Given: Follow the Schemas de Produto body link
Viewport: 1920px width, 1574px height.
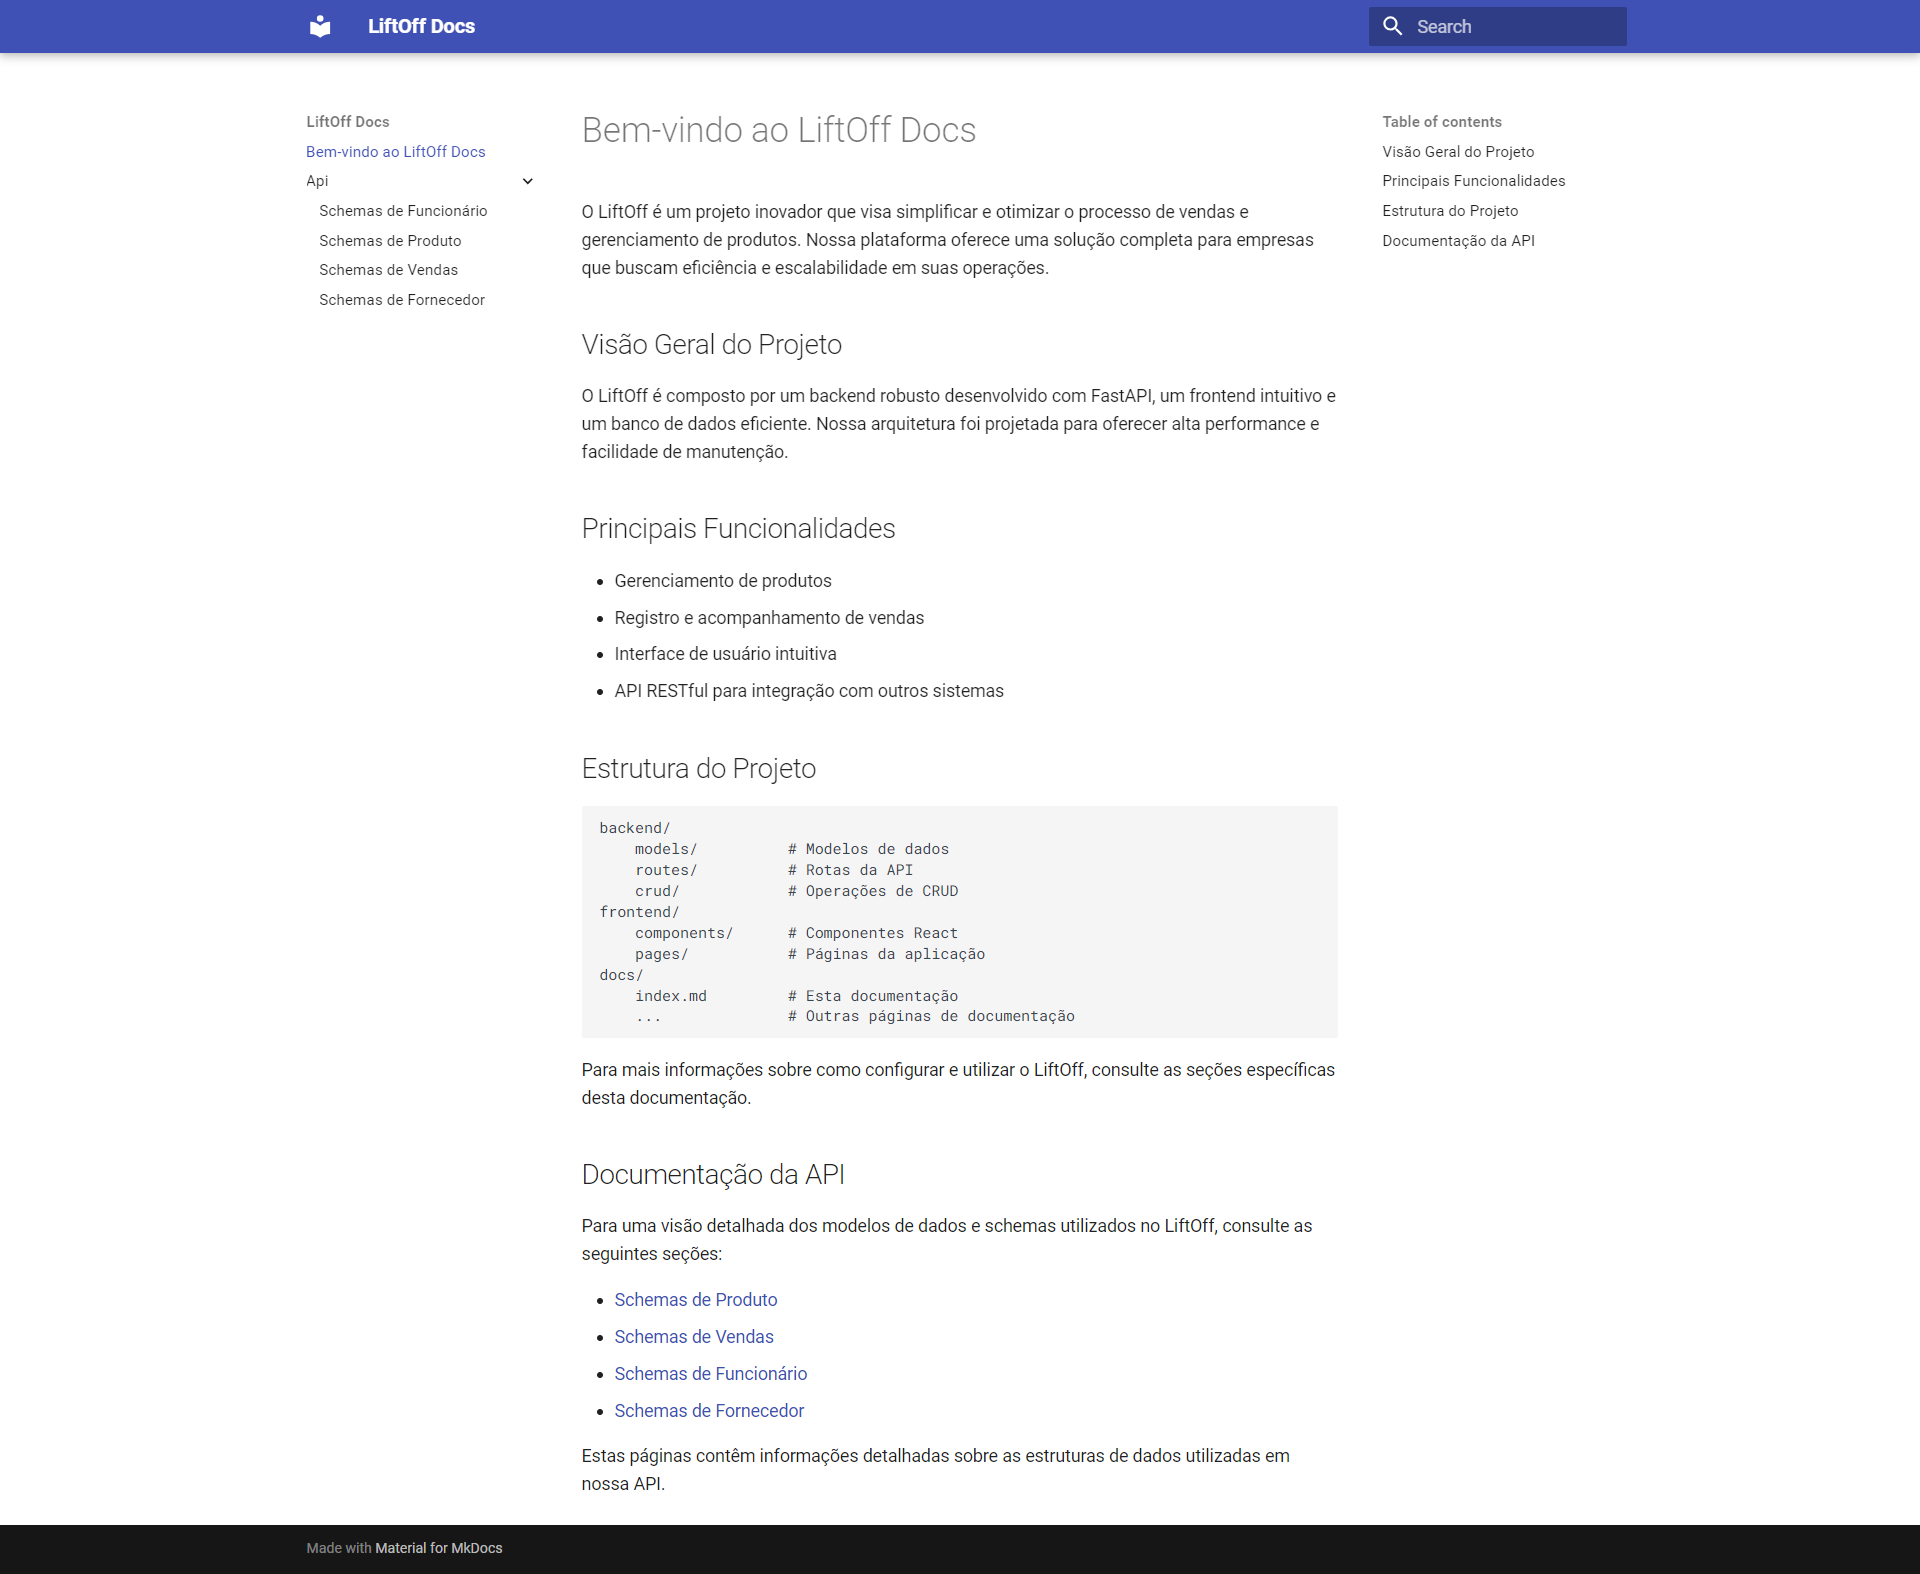Looking at the screenshot, I should [x=695, y=1300].
